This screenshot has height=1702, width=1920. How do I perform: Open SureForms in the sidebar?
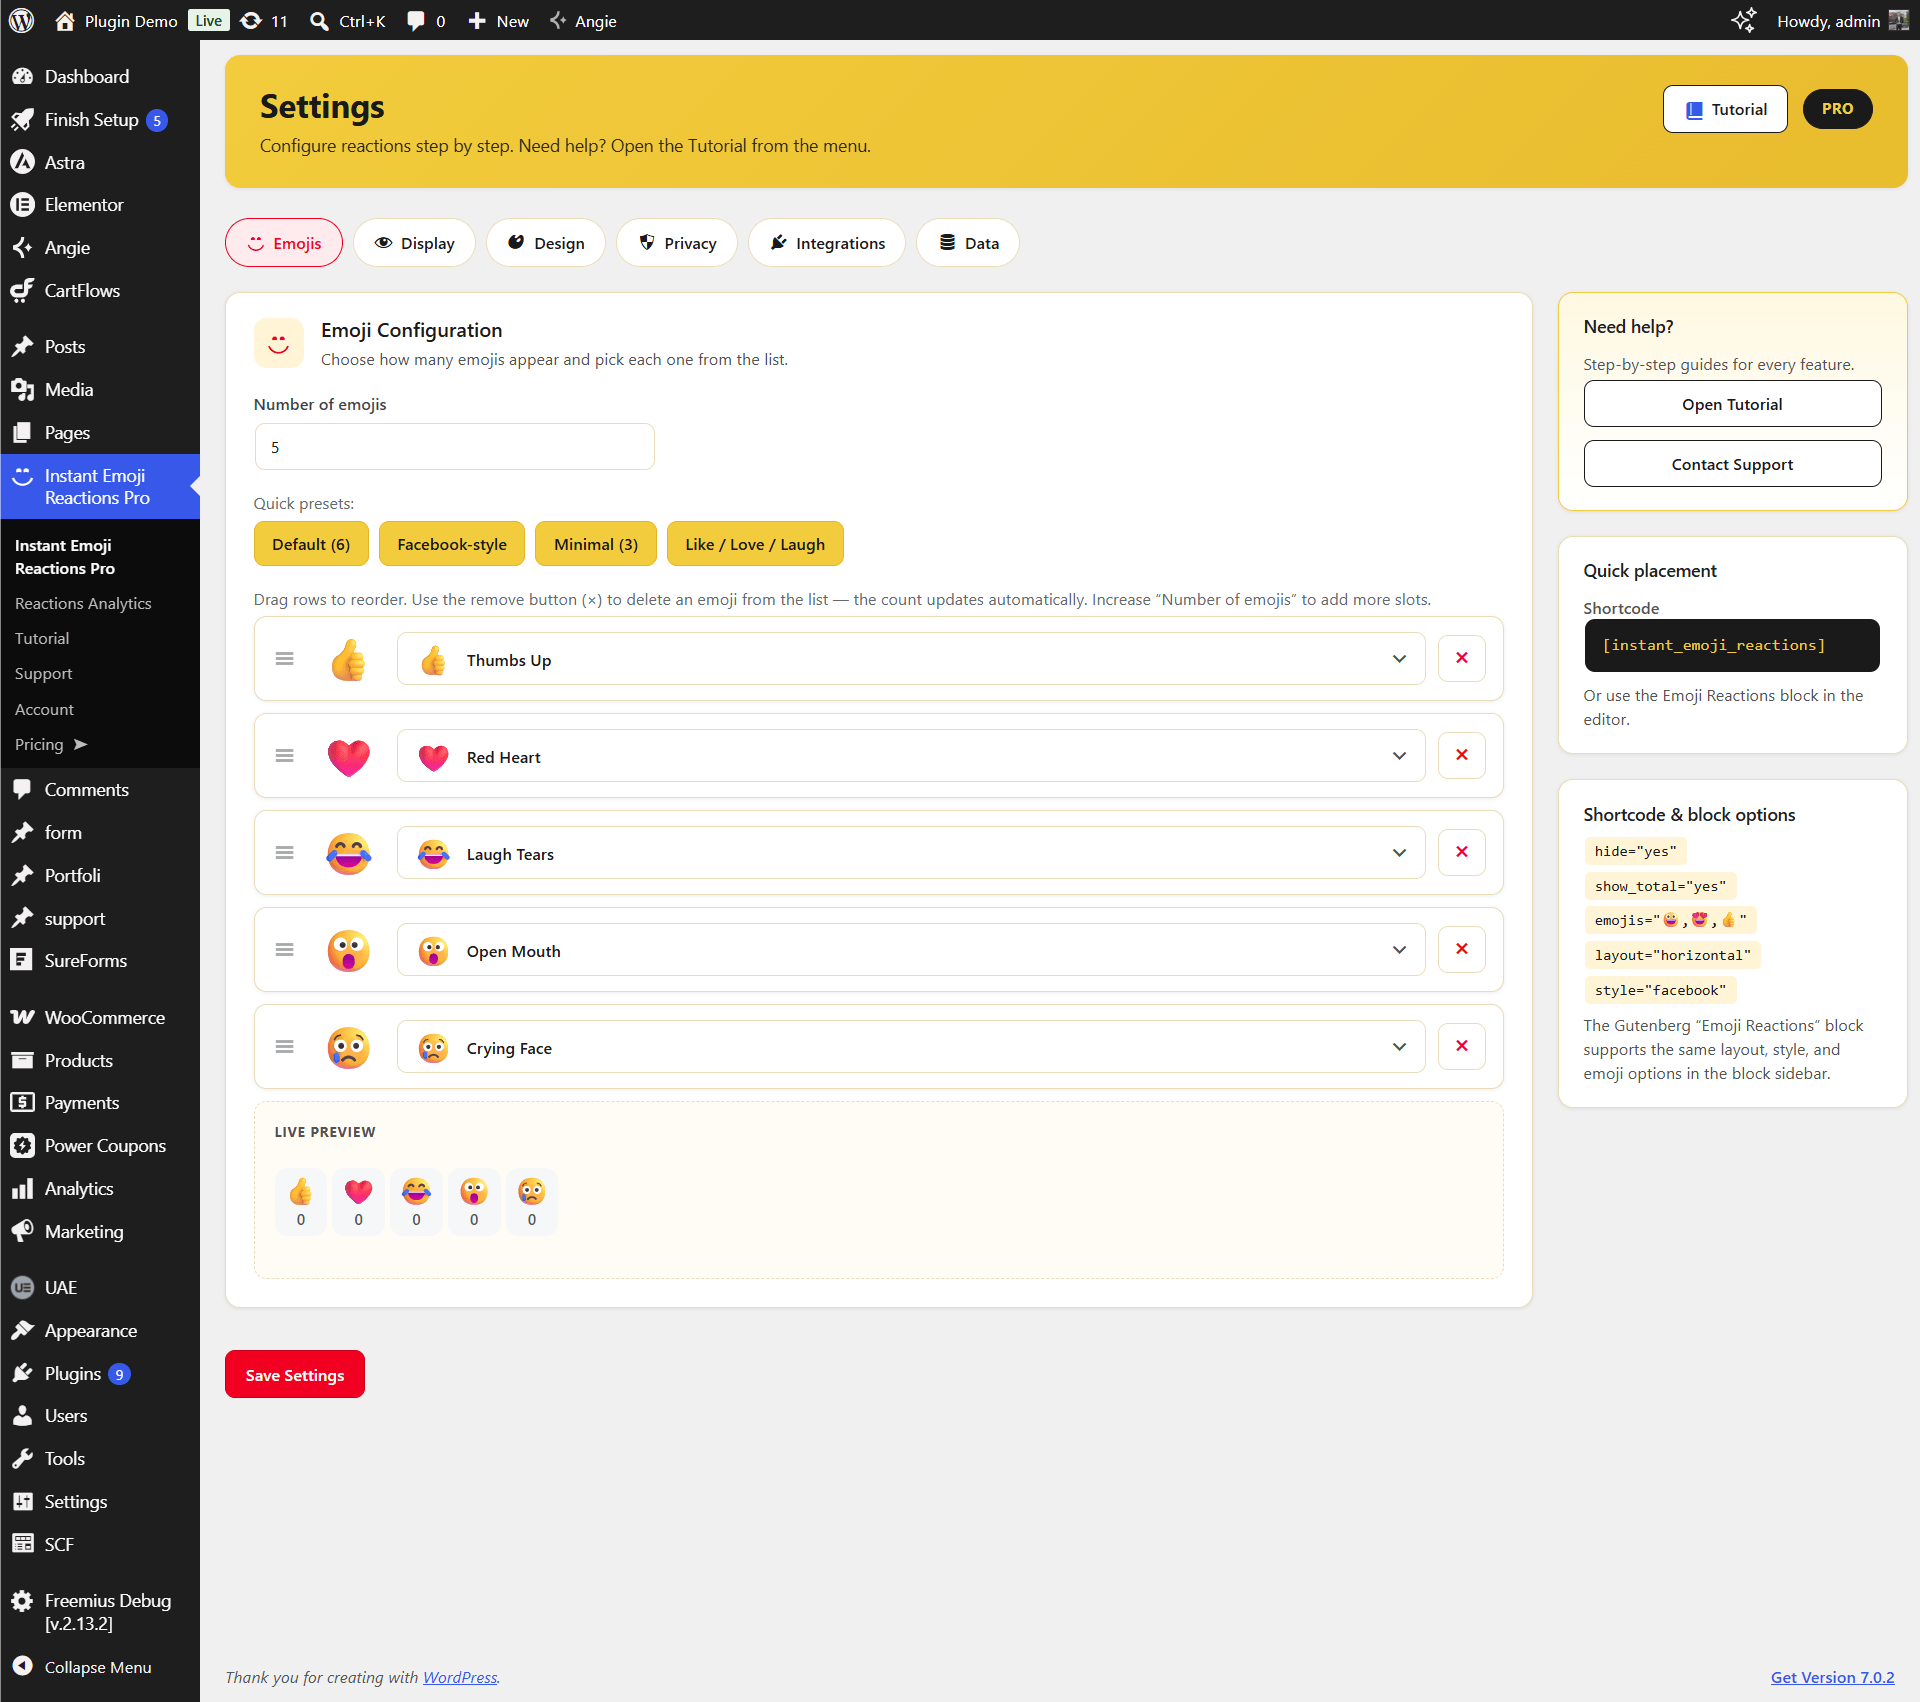100,960
